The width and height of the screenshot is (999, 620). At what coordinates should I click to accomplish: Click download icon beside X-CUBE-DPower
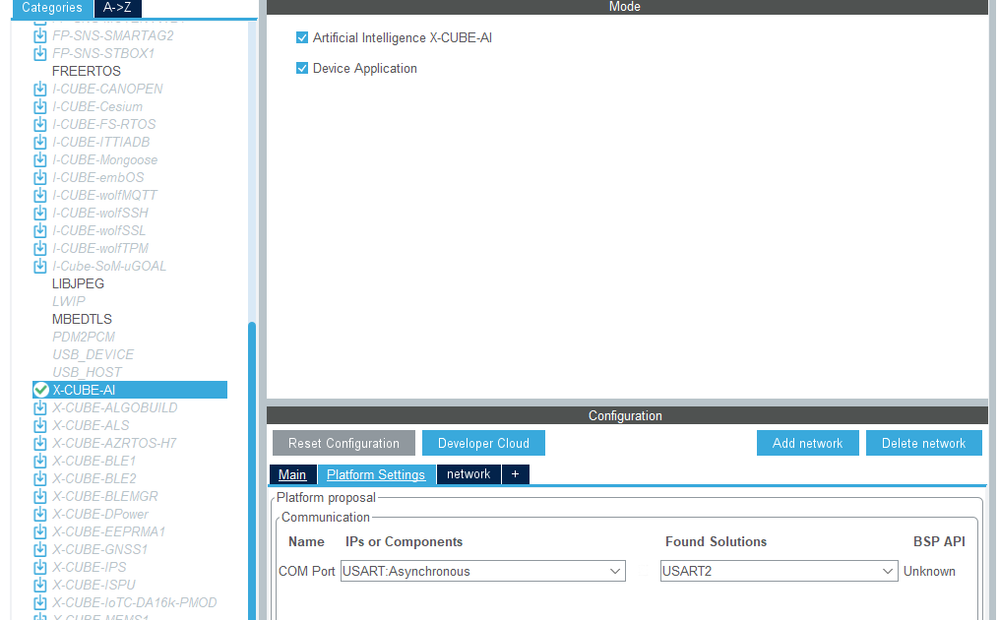point(40,514)
